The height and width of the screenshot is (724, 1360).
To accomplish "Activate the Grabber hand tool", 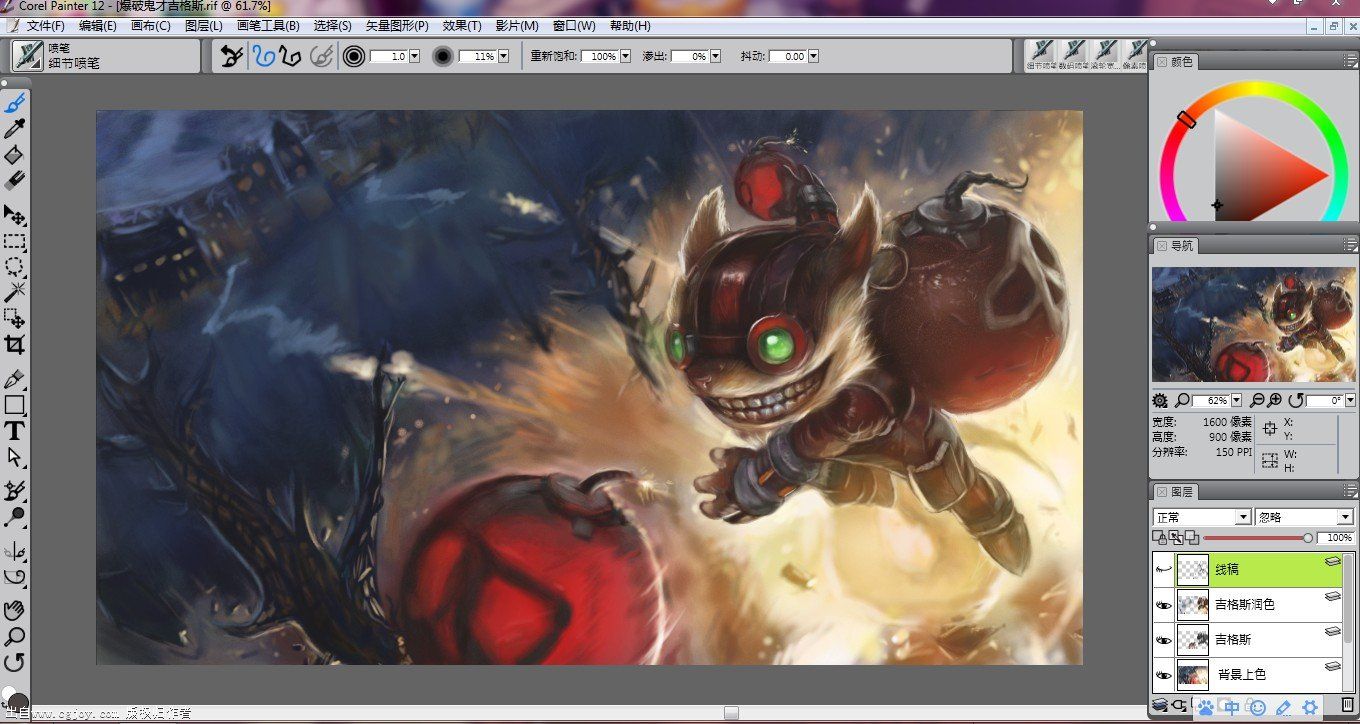I will click(x=14, y=610).
